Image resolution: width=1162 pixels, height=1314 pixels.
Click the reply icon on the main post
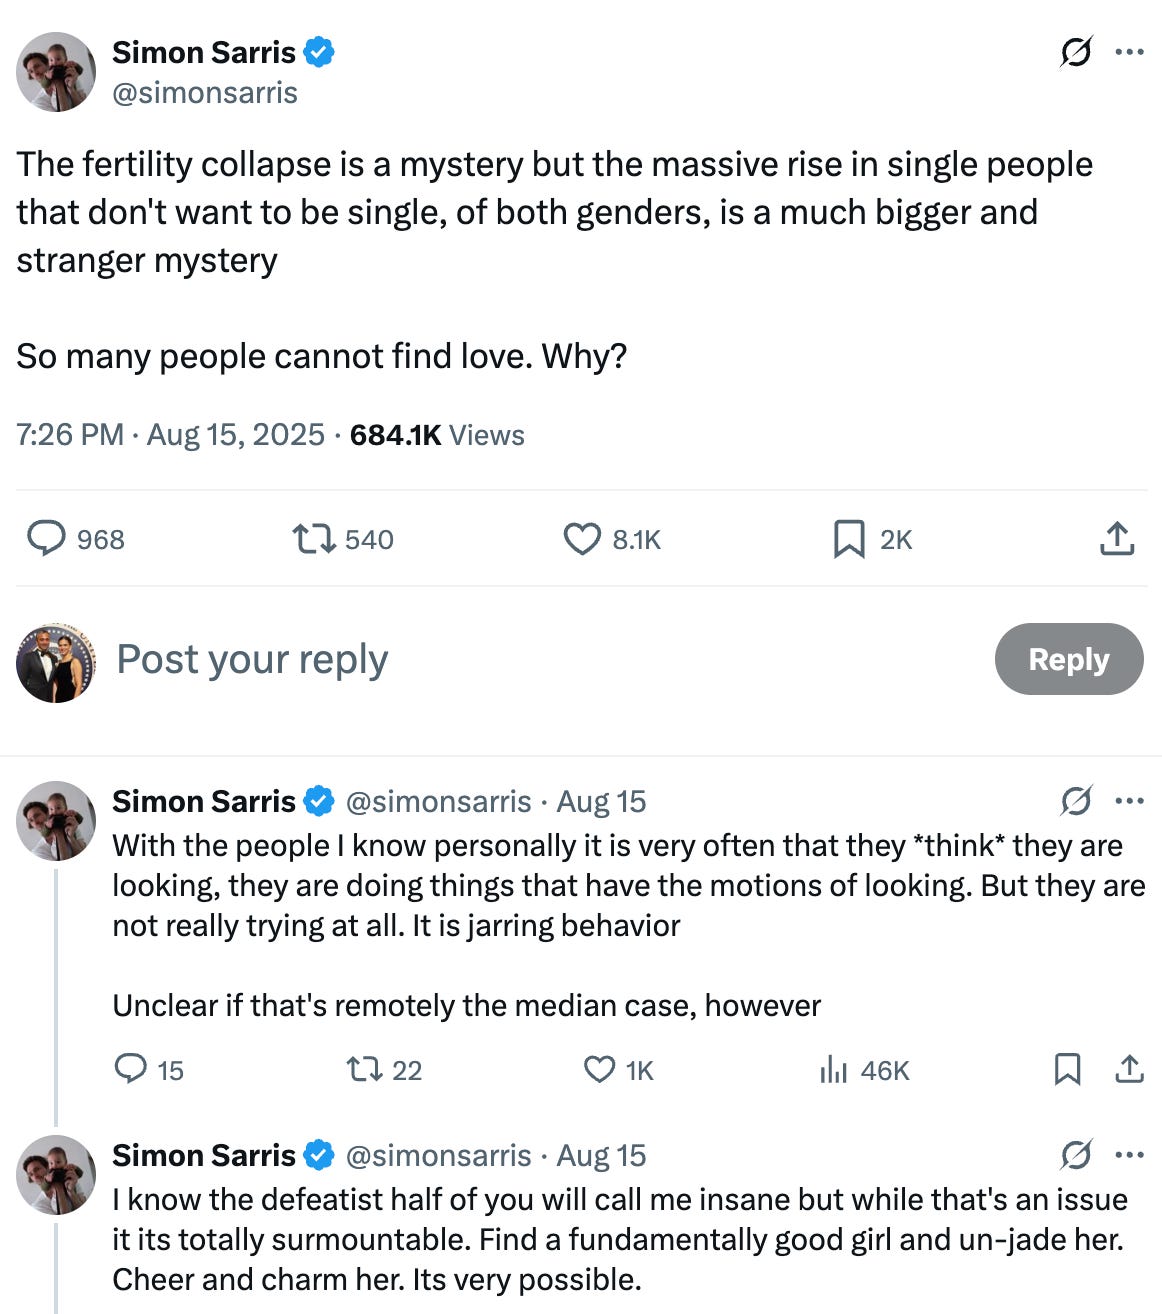pos(46,539)
